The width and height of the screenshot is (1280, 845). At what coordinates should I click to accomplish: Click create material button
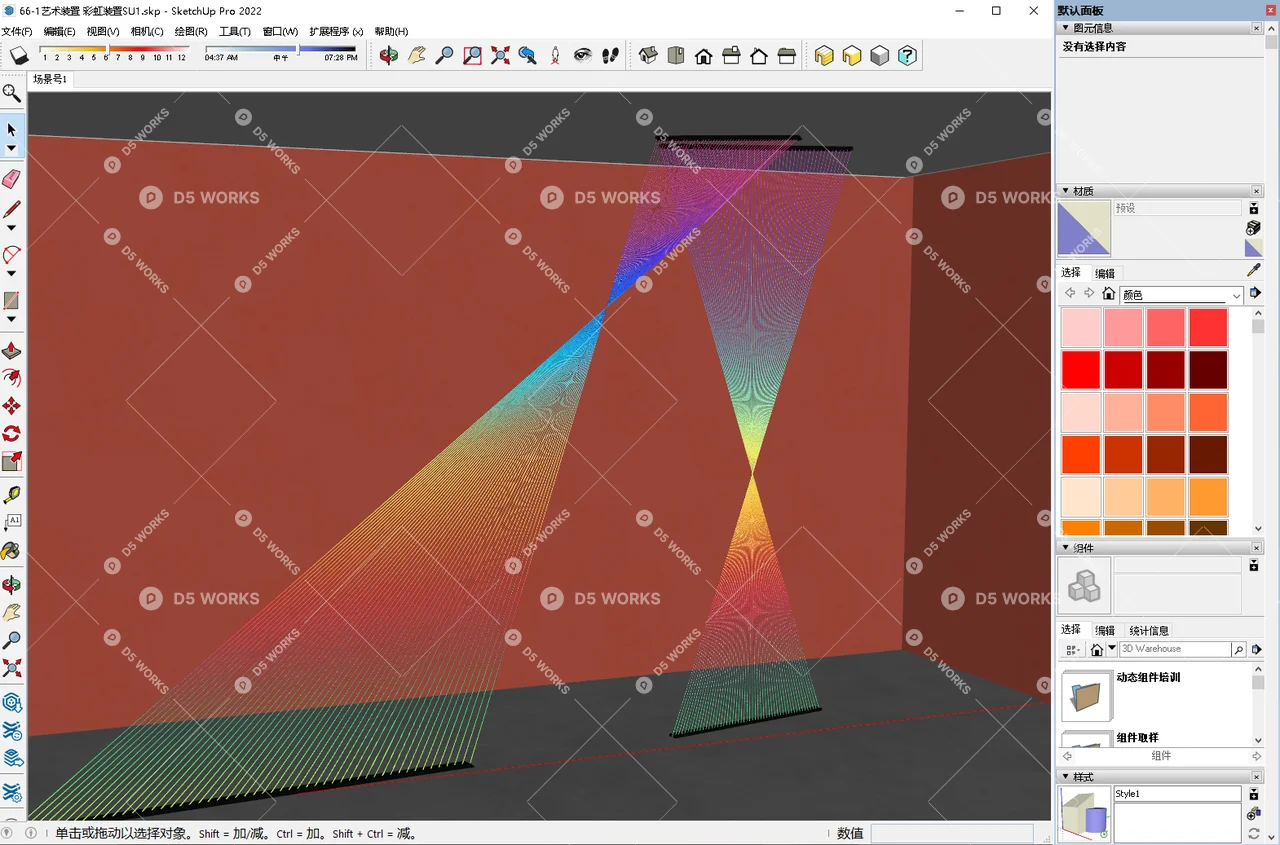1254,229
